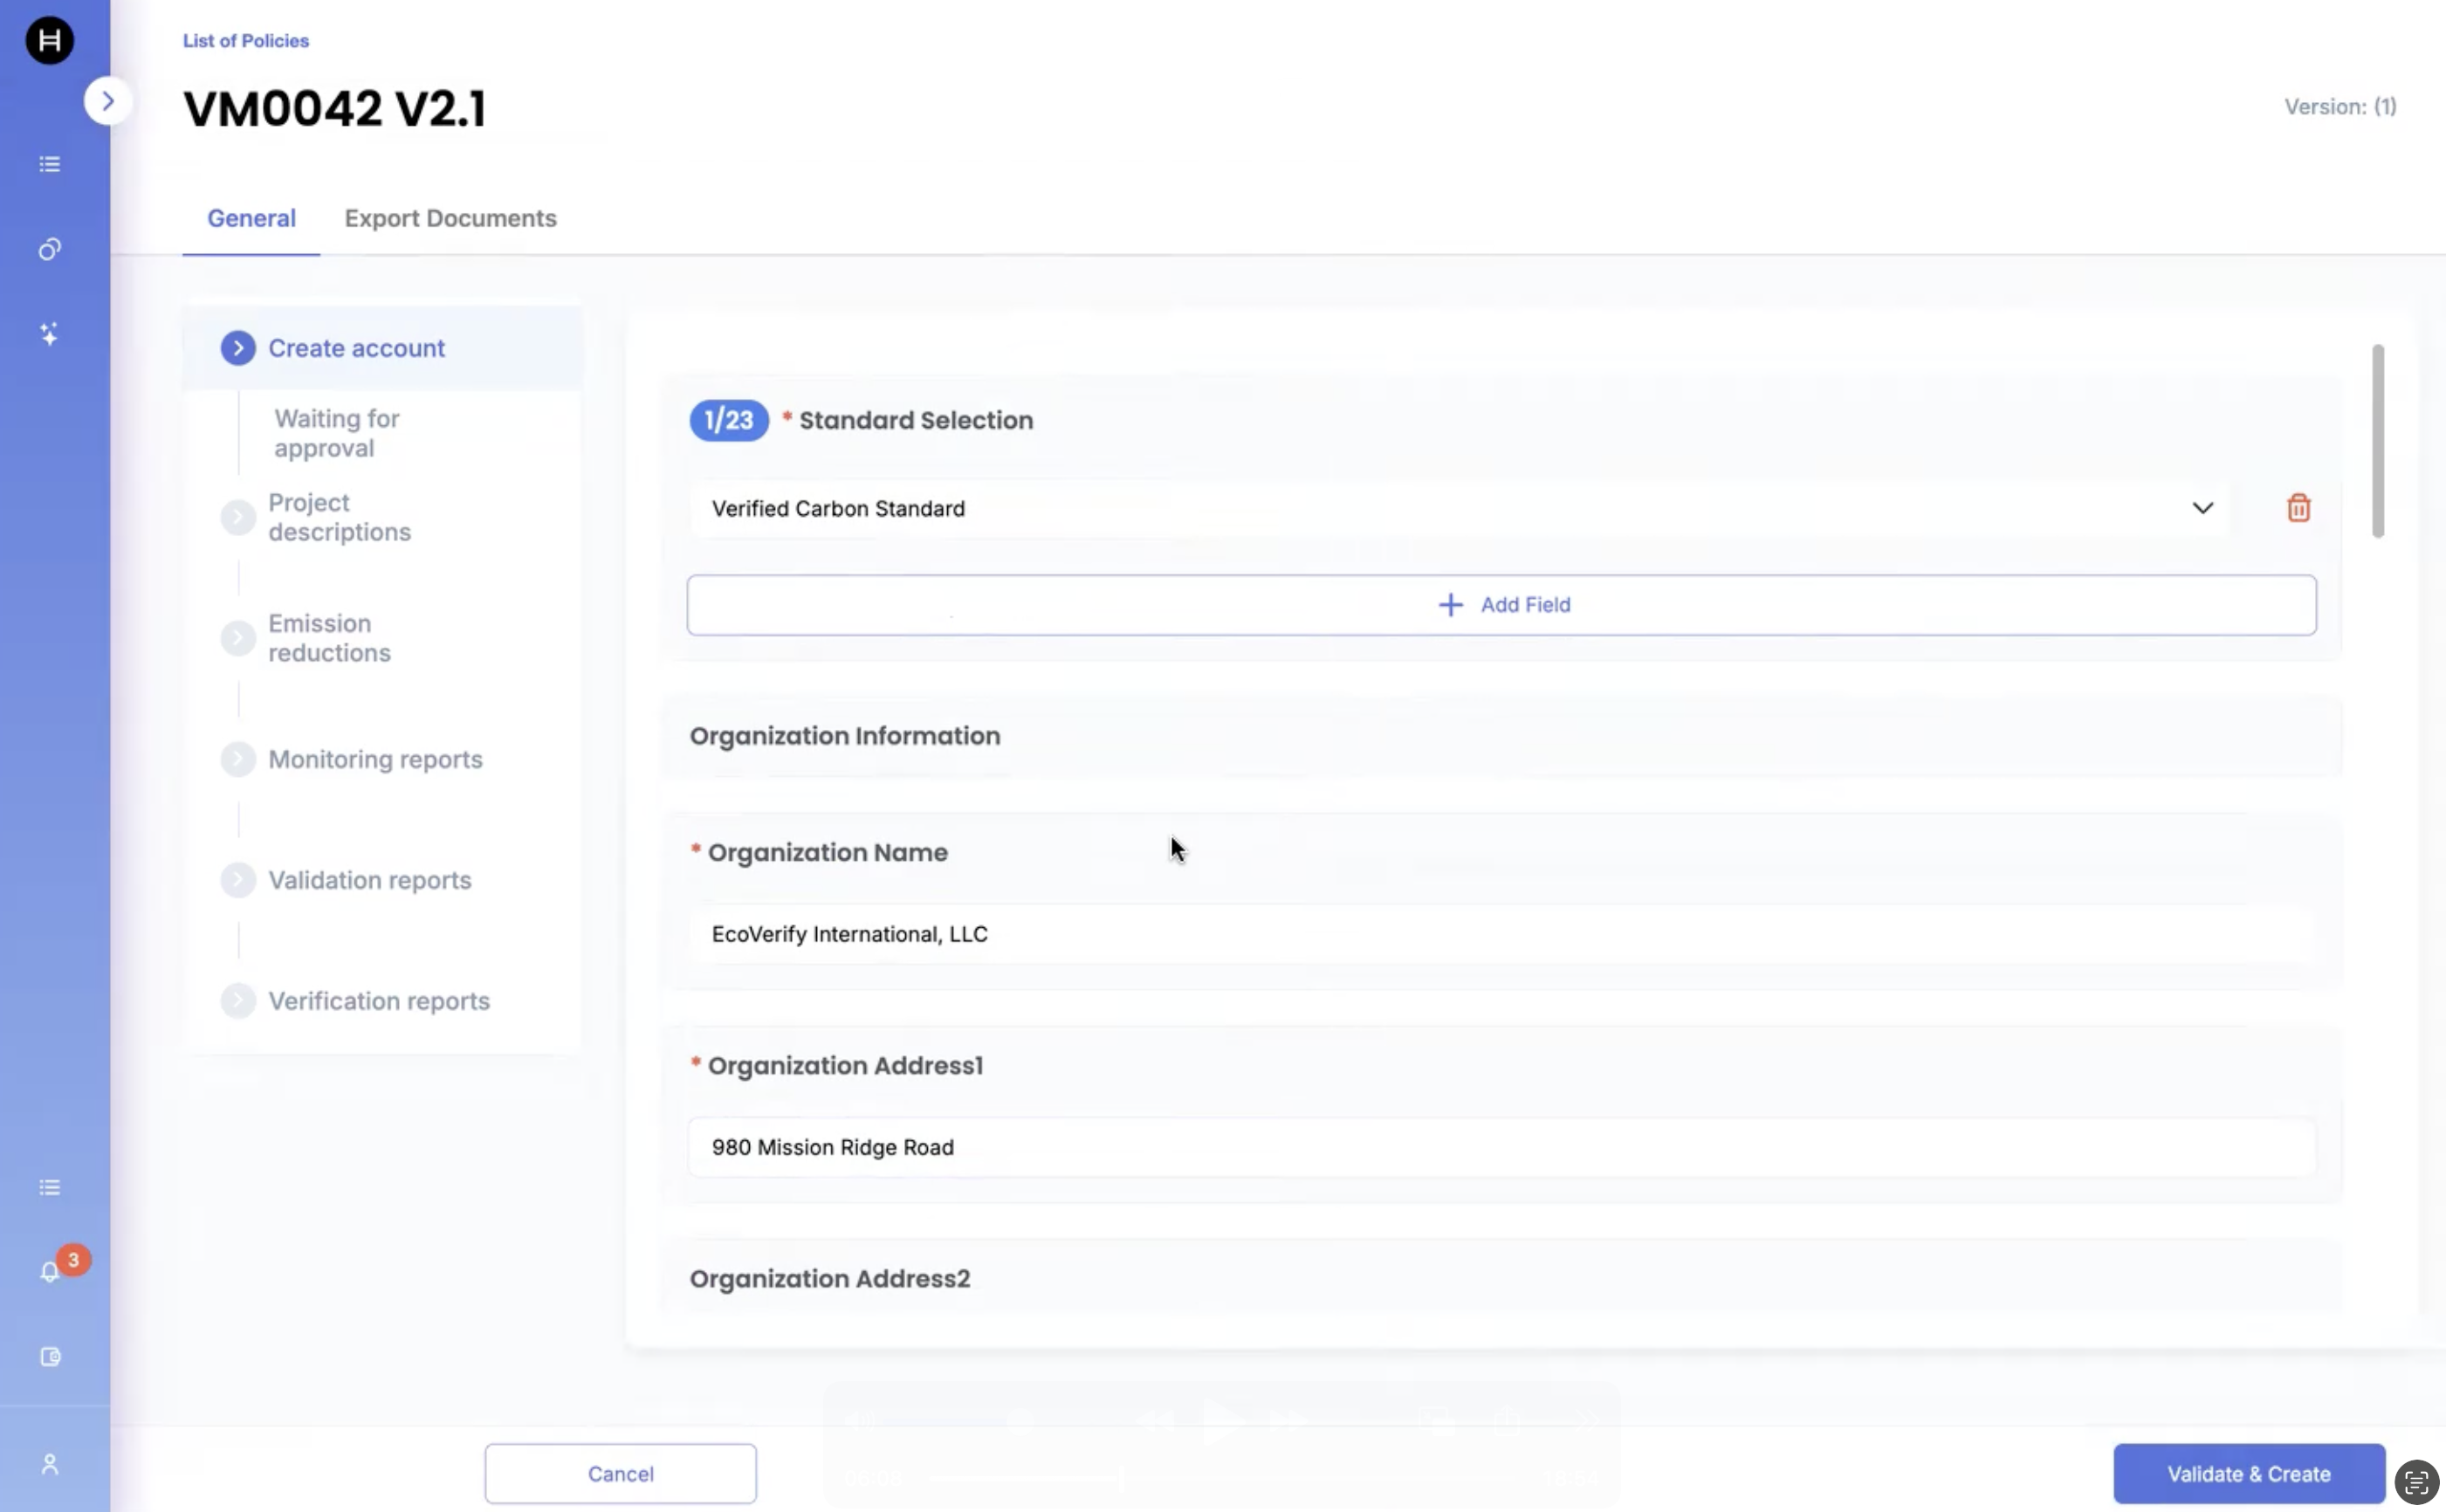Click the H logo icon in sidebar
The height and width of the screenshot is (1512, 2446).
tap(49, 40)
